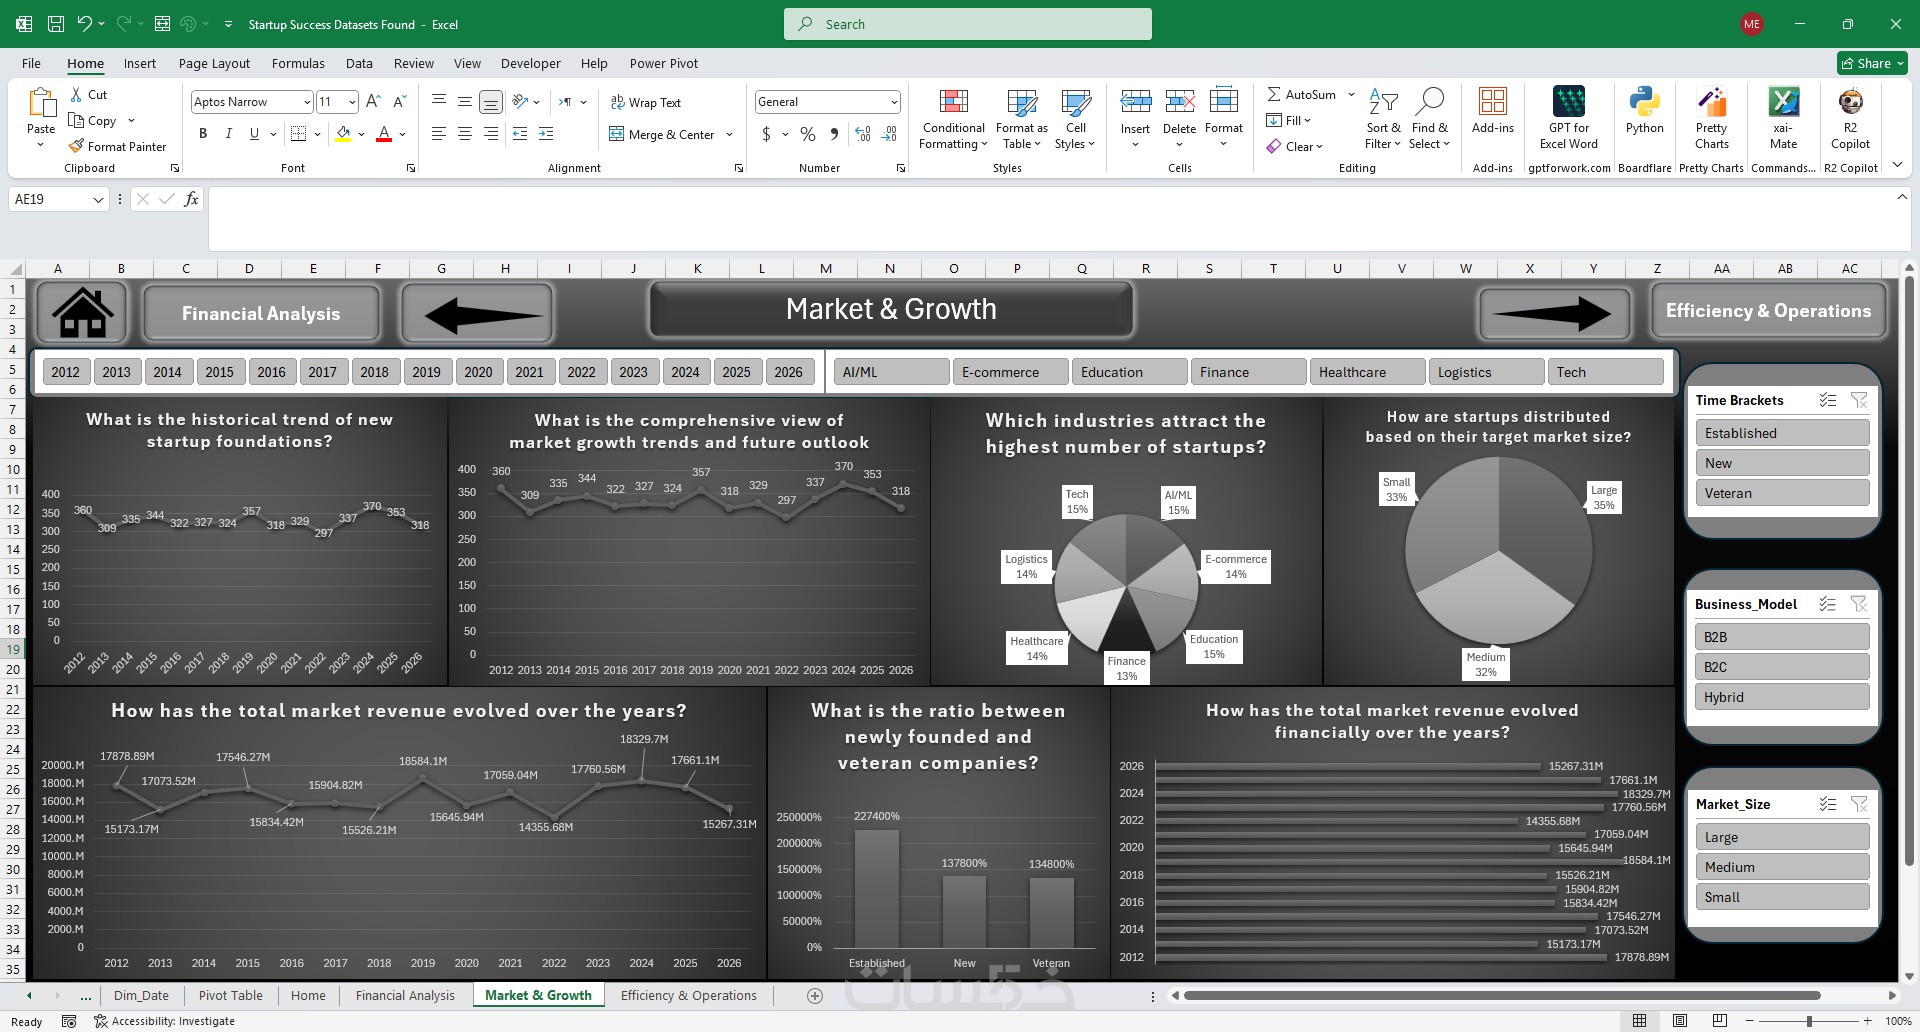Image resolution: width=1920 pixels, height=1032 pixels.
Task: Open the font size dropdown
Action: coord(352,102)
